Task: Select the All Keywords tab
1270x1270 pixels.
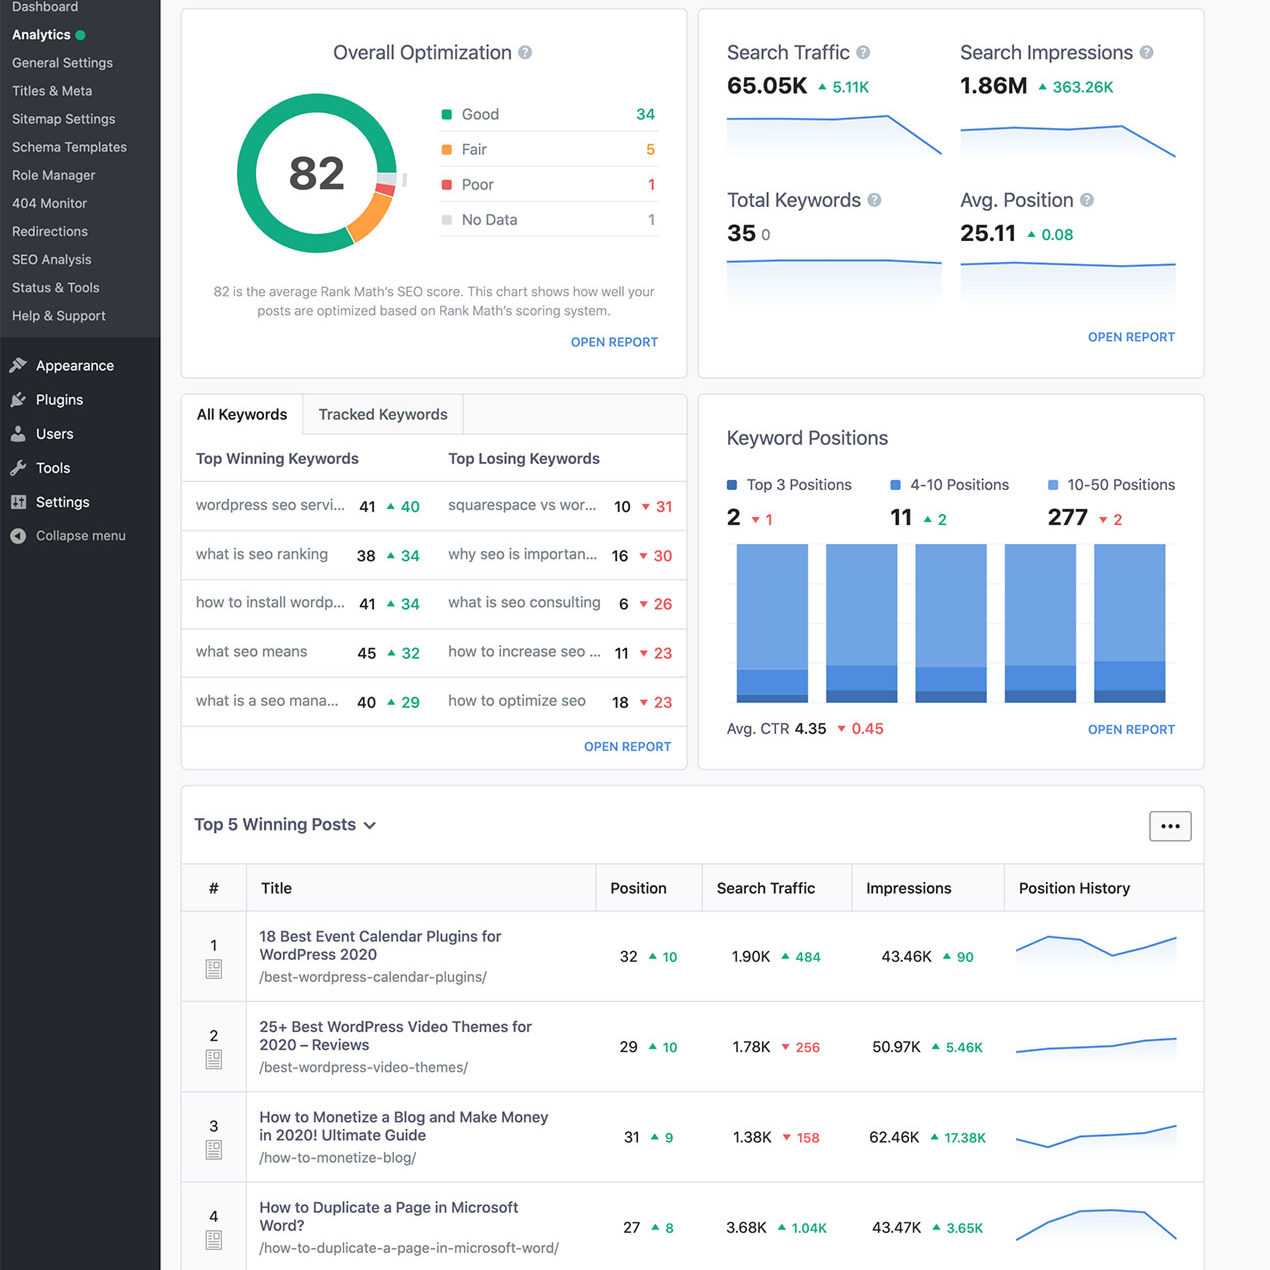Action: (x=242, y=414)
